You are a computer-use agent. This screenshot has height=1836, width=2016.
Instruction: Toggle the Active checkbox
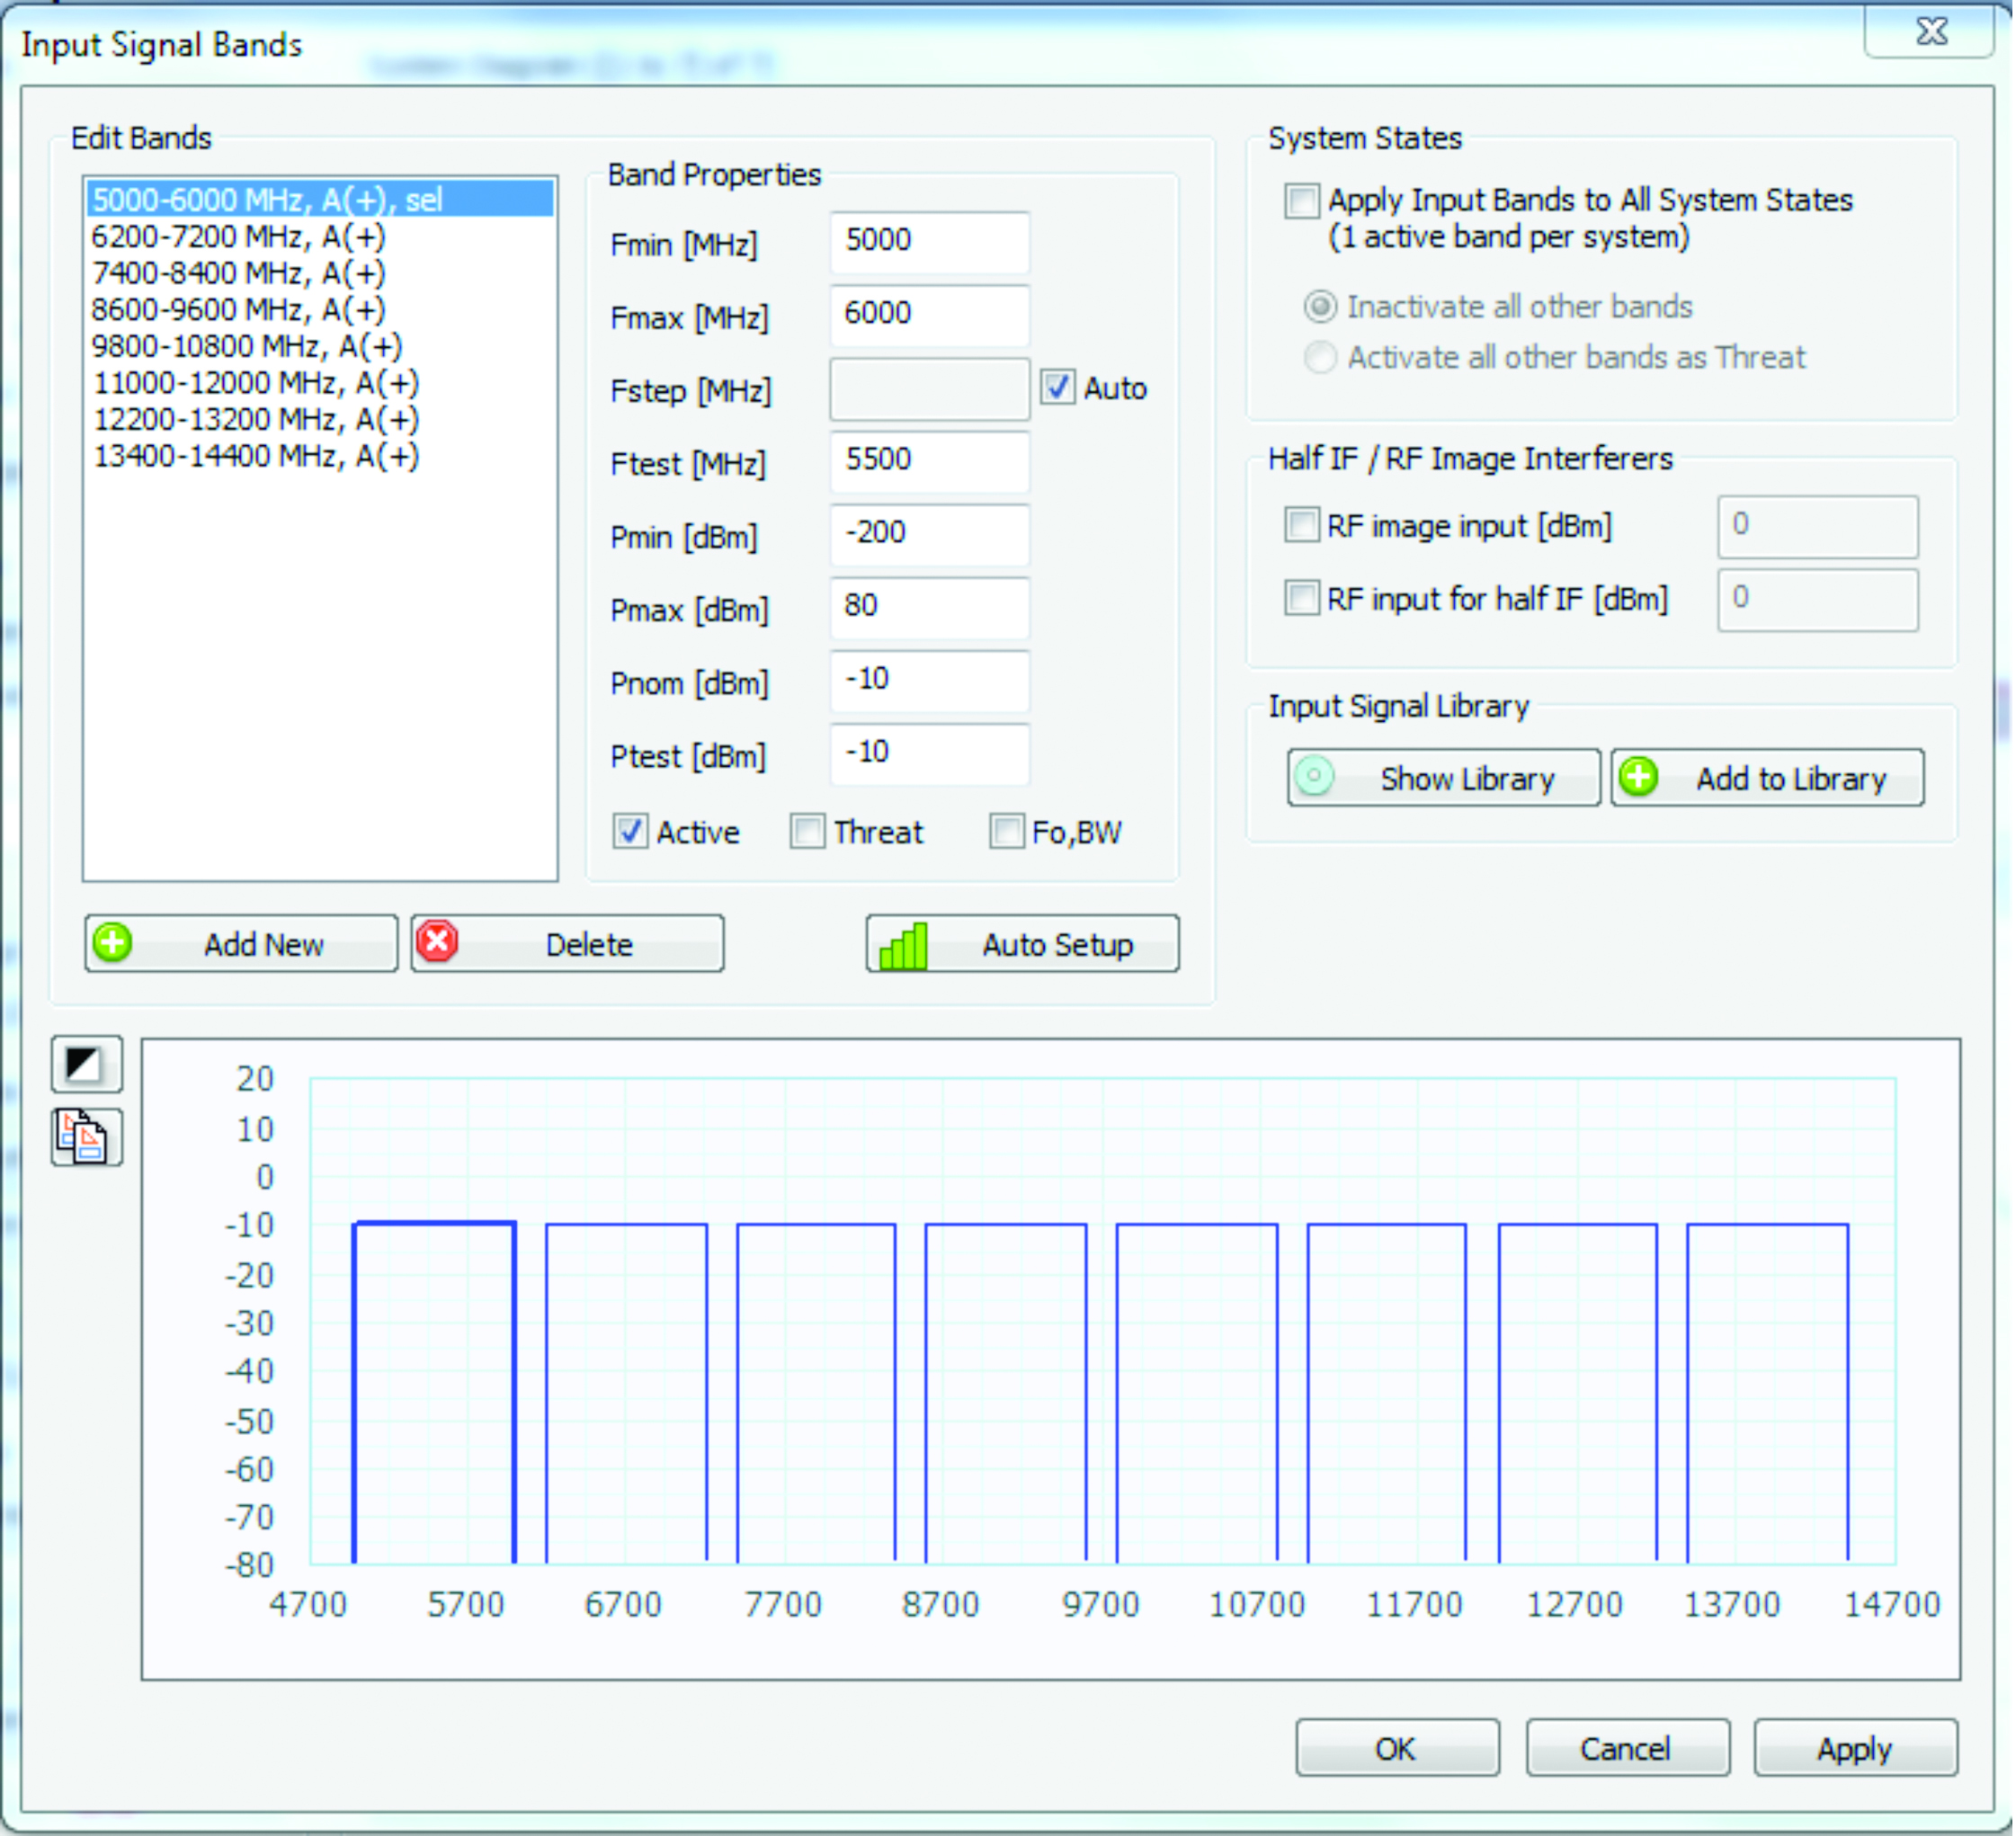pos(630,831)
